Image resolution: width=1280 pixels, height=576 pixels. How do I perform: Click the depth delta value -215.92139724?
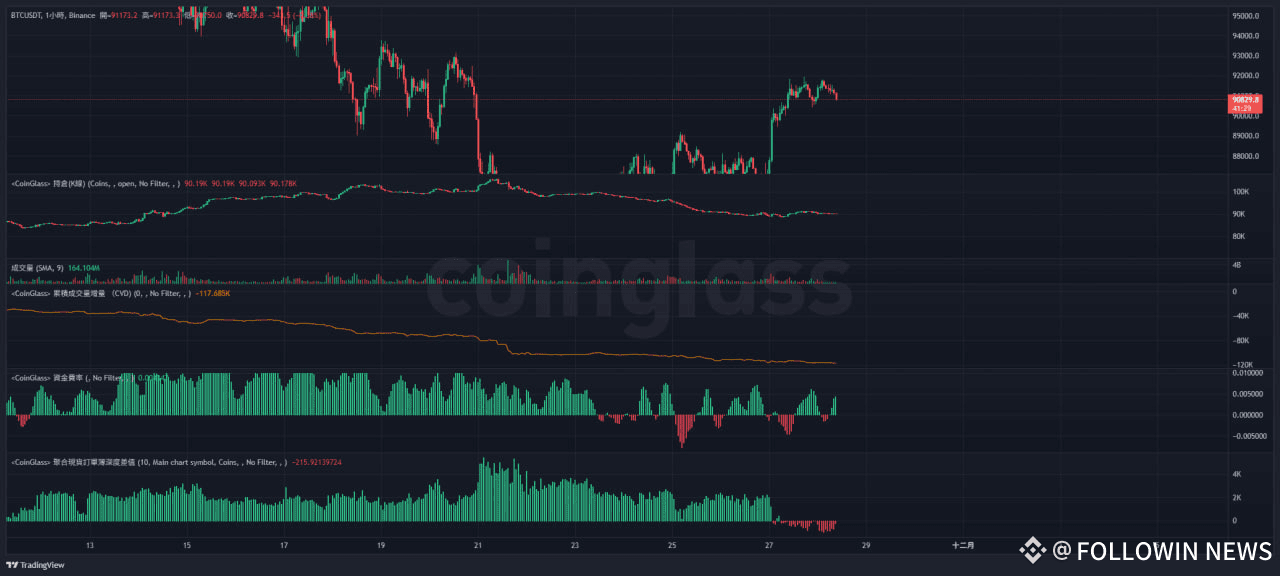(316, 462)
